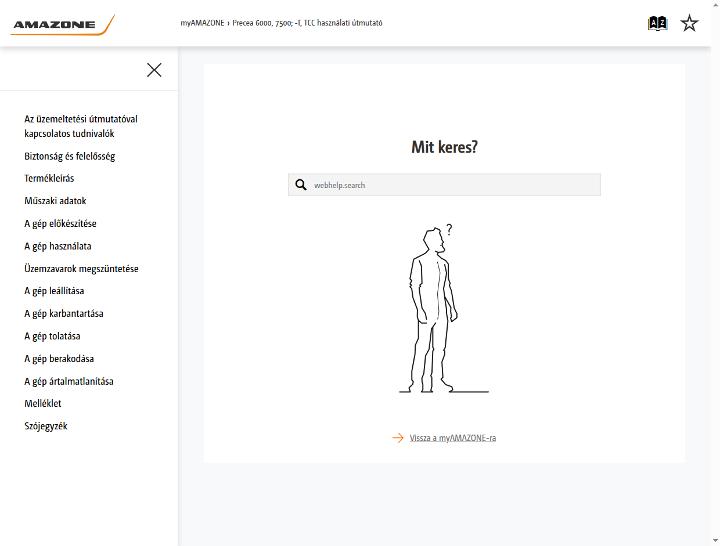The height and width of the screenshot is (546, 720).
Task: Open the Termékleírás section
Action: [x=49, y=178]
